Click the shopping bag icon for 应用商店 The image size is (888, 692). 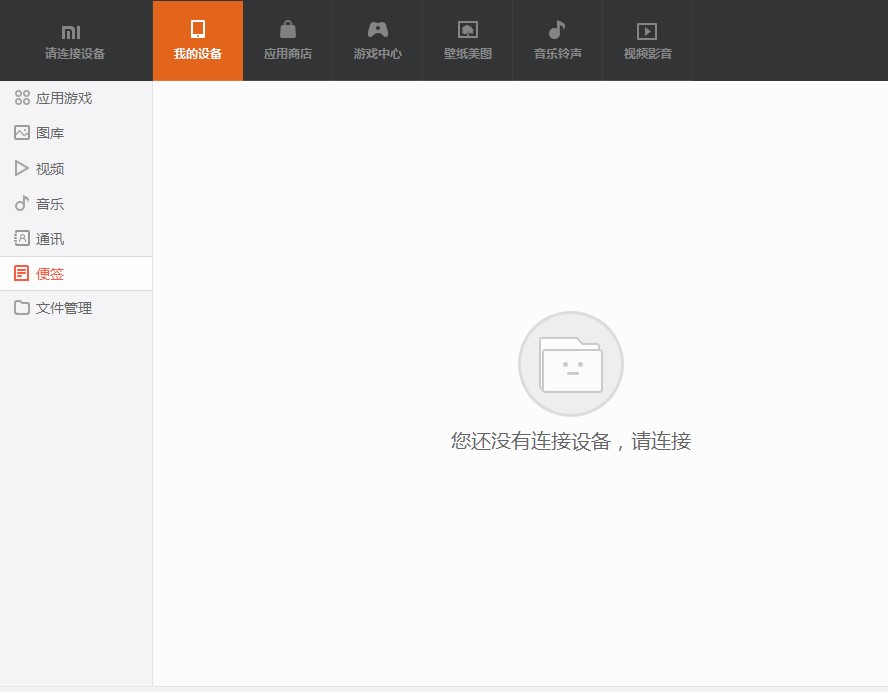pos(288,30)
